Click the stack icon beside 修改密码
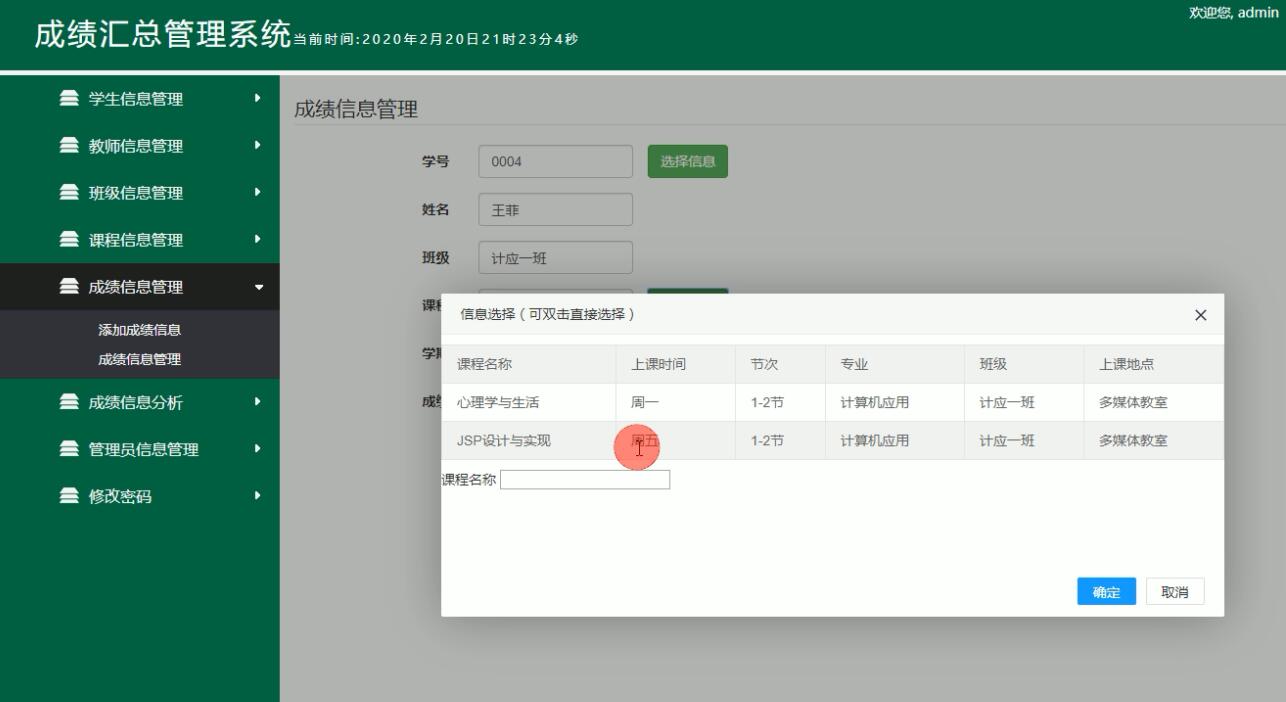The width and height of the screenshot is (1286, 702). pos(69,496)
